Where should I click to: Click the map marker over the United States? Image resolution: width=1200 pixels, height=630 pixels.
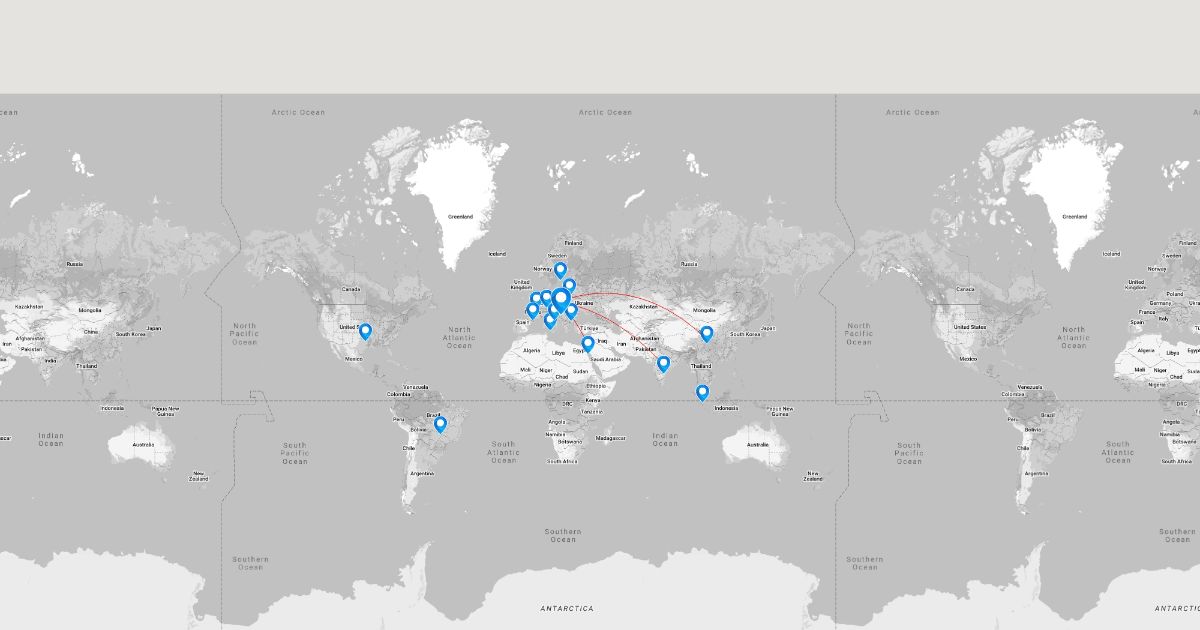point(365,331)
